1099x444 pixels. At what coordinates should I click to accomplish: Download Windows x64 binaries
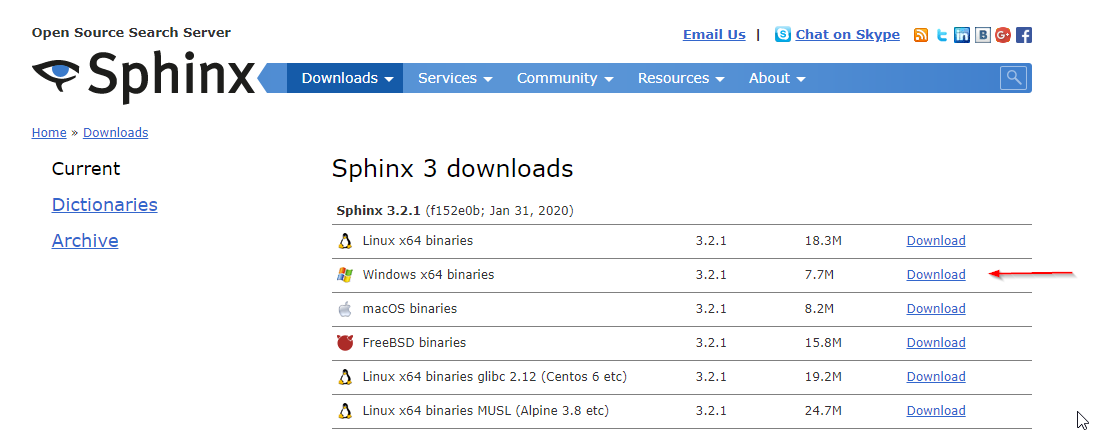936,275
